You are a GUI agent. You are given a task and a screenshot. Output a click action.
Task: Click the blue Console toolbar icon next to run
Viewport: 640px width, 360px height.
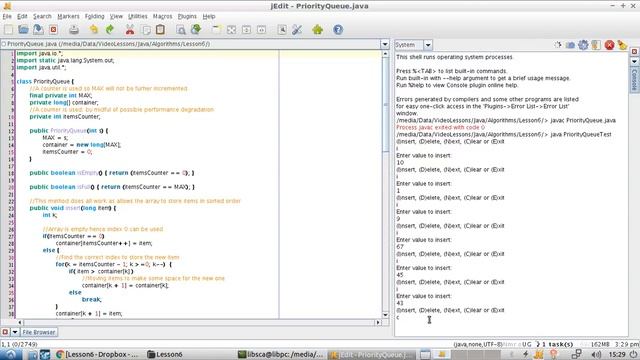click(570, 45)
